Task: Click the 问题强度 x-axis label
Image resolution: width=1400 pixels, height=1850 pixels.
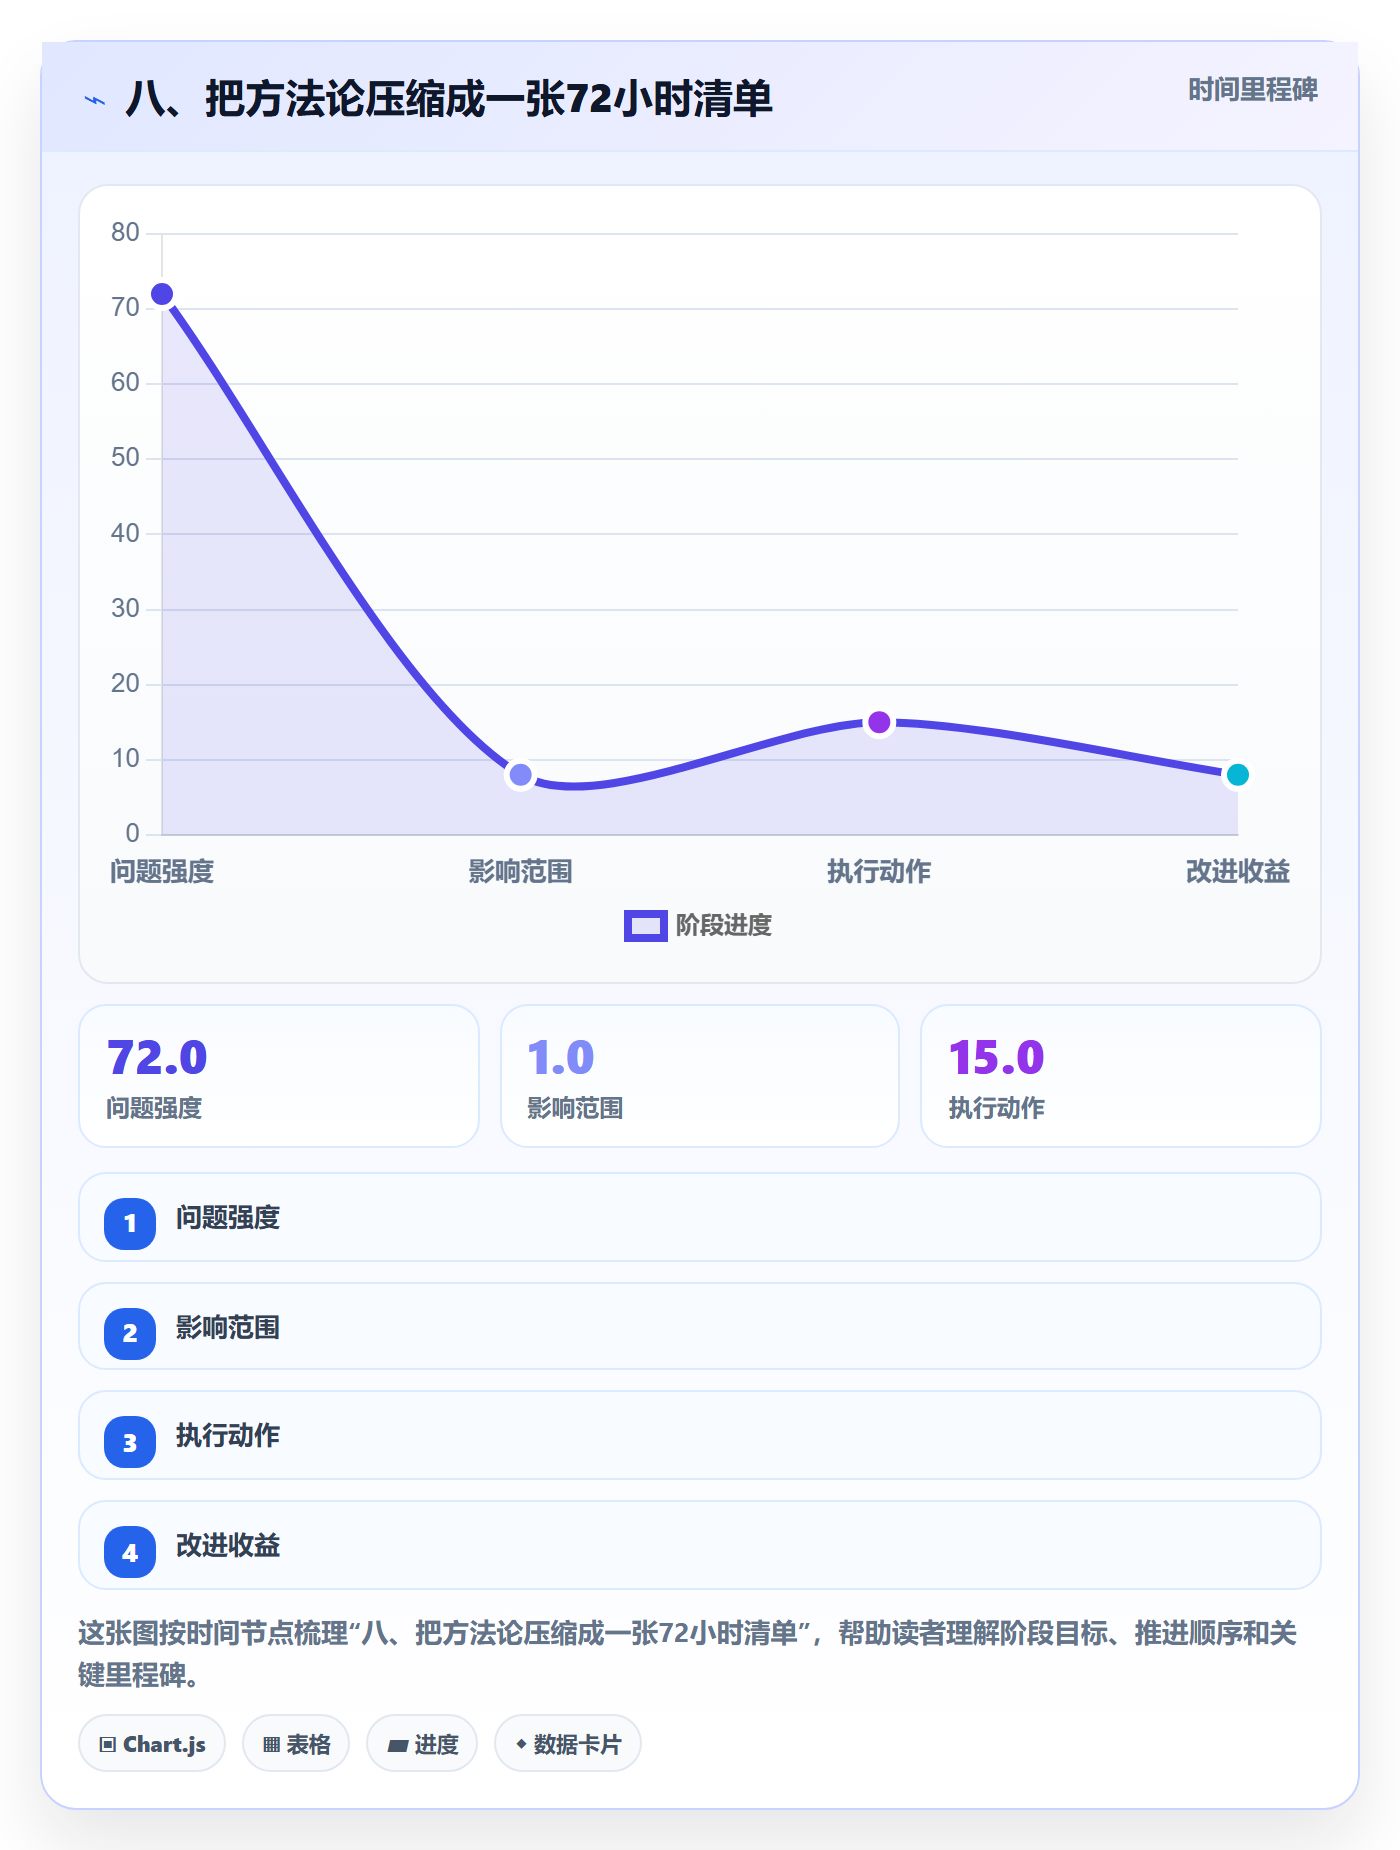Action: coord(162,872)
